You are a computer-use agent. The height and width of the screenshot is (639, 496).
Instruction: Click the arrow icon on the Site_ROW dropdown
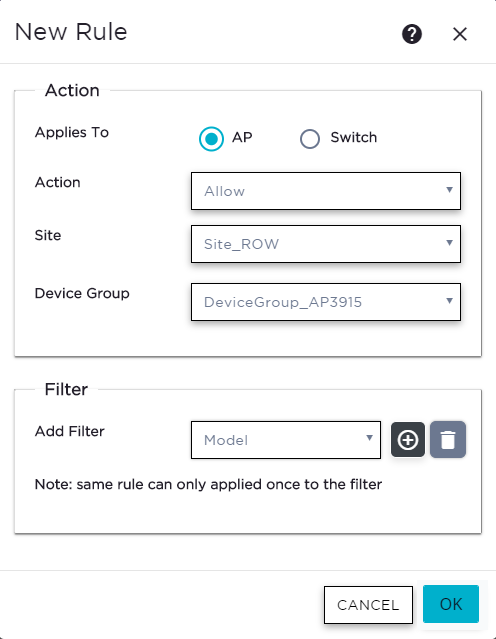449,243
